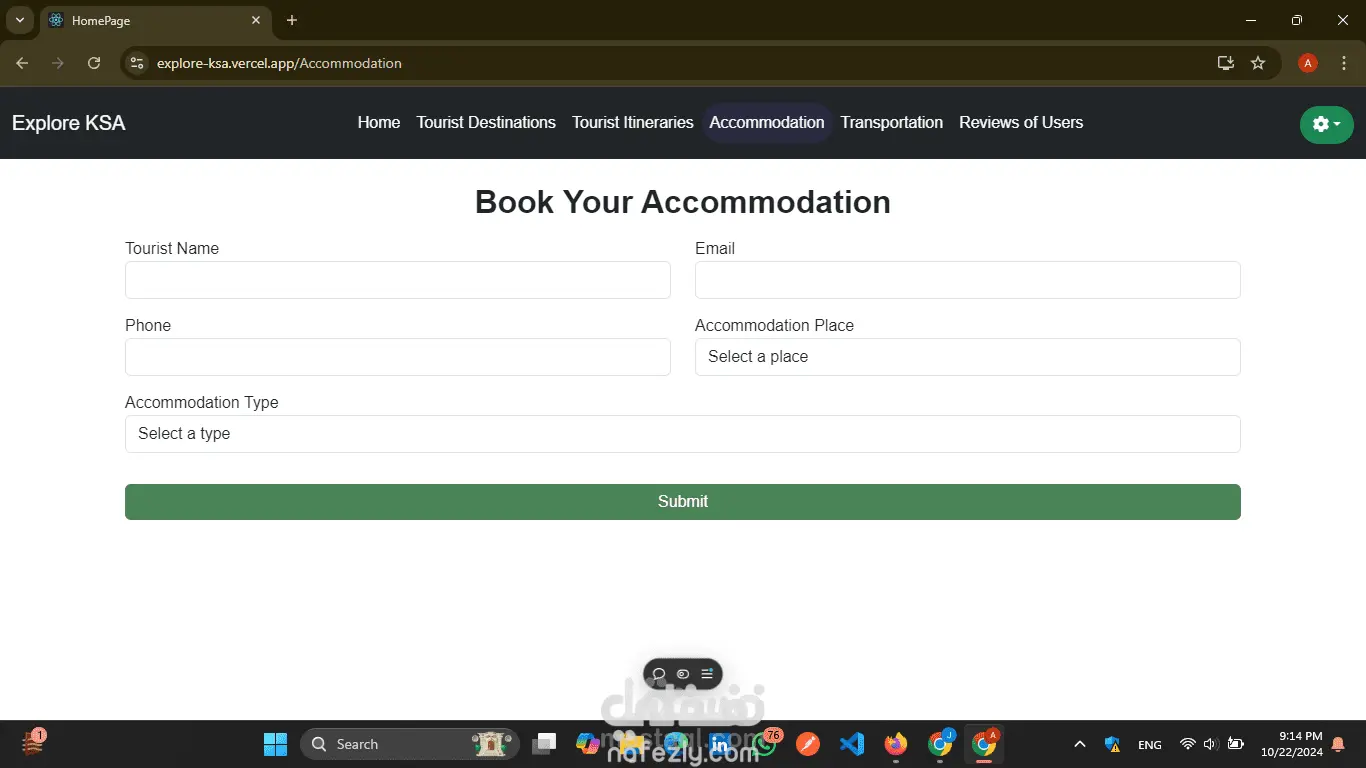Show hidden icons in the system tray
This screenshot has height=768, width=1366.
click(x=1080, y=744)
